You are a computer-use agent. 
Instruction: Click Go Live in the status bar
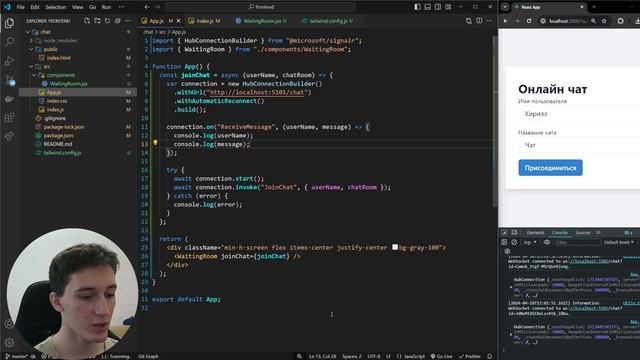(441, 356)
